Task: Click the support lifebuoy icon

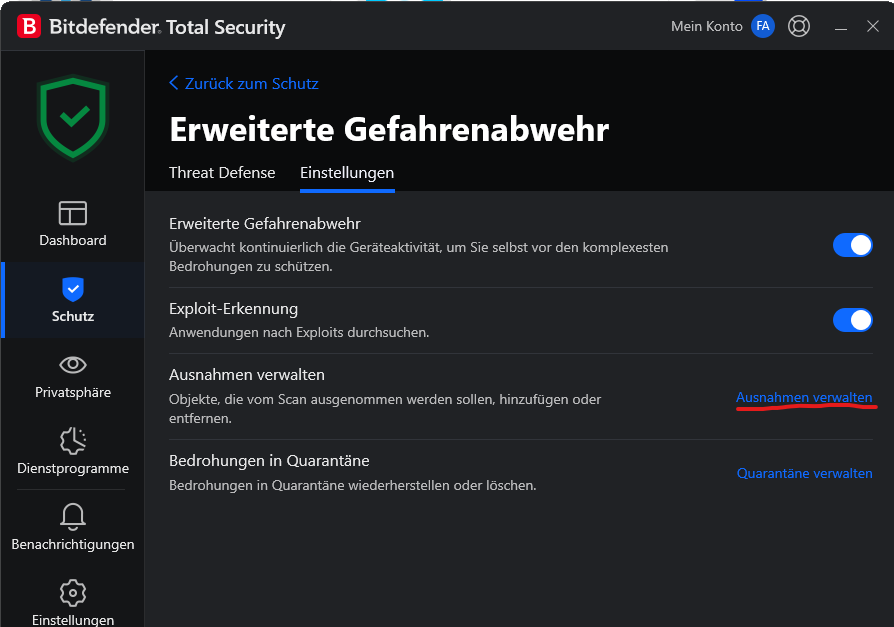Action: [799, 26]
